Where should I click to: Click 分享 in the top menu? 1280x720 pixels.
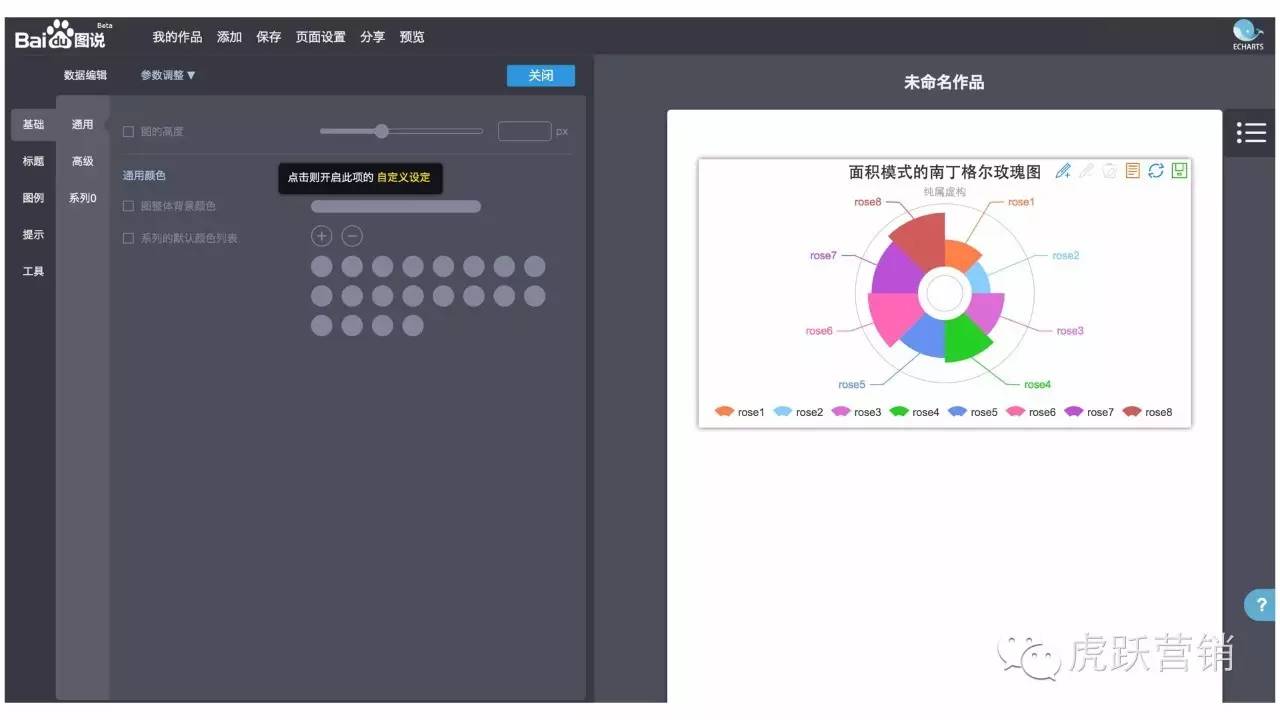pos(372,37)
